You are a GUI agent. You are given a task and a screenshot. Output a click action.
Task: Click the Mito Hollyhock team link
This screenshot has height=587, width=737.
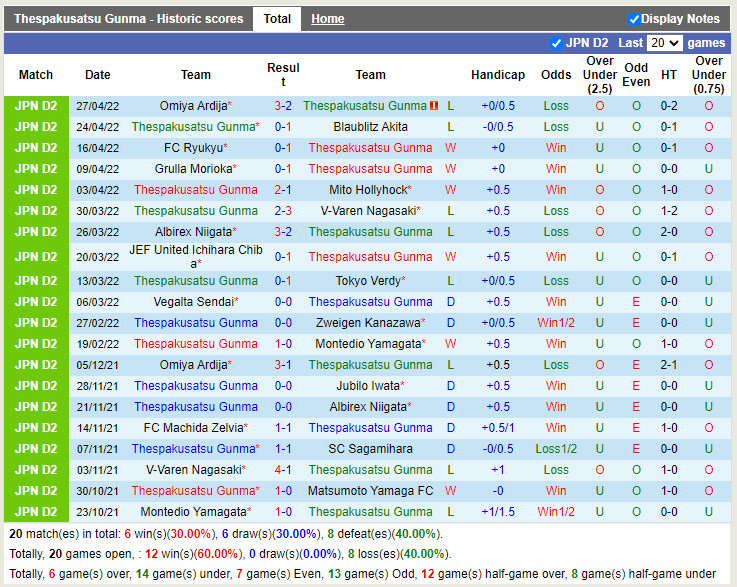click(367, 190)
